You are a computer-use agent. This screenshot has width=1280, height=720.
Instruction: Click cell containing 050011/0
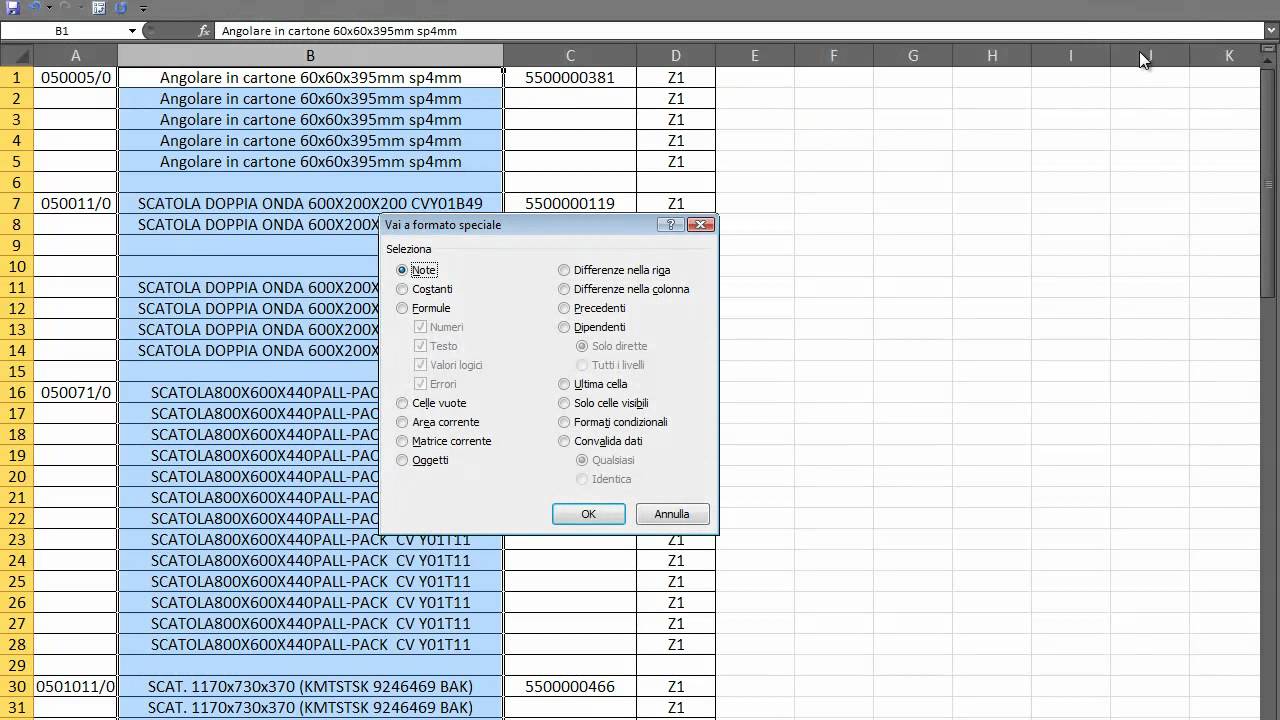76,203
